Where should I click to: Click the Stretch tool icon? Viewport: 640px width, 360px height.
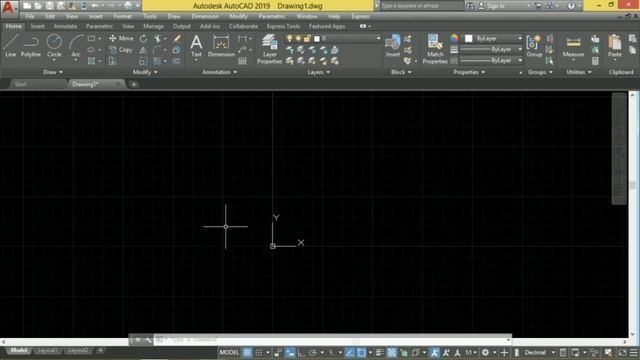click(x=113, y=61)
